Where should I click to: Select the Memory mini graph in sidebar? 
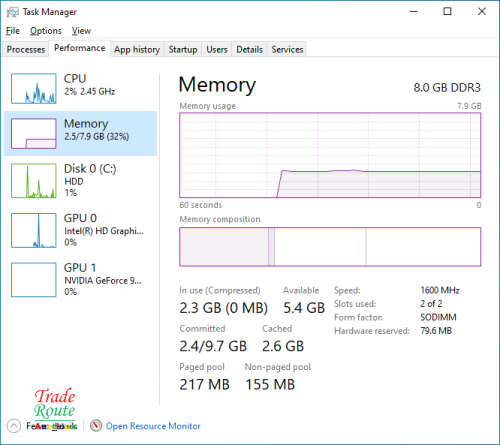[34, 134]
